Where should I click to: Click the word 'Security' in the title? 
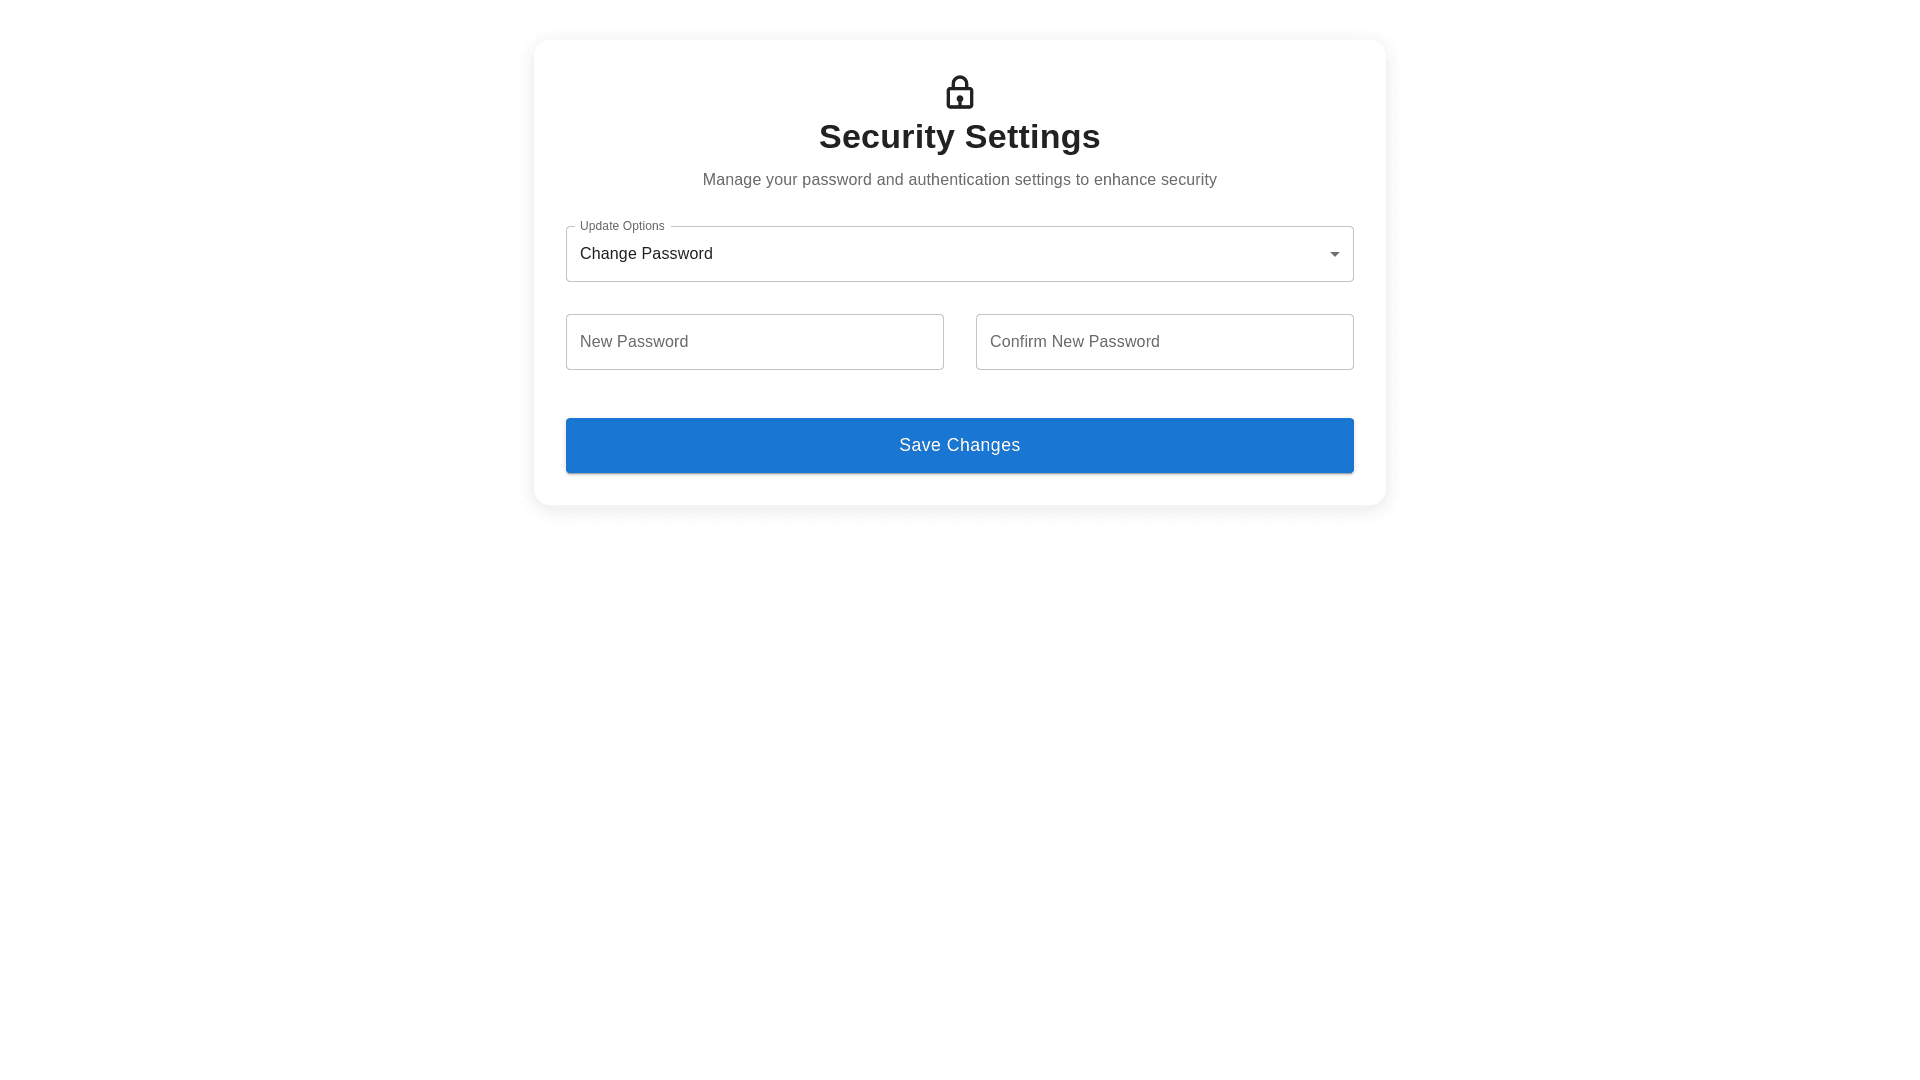(886, 137)
